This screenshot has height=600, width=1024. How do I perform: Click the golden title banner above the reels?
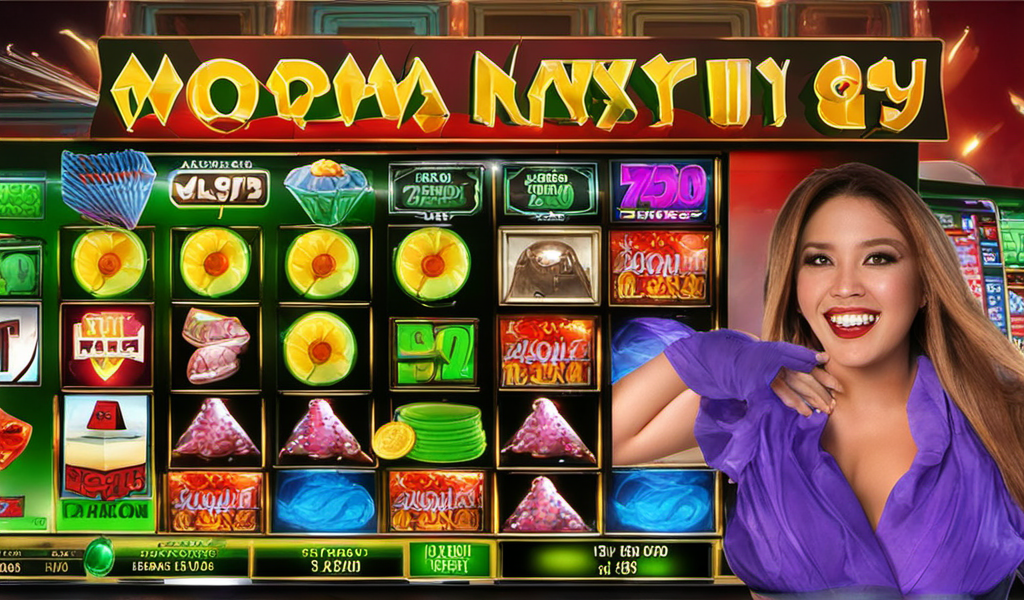click(519, 89)
